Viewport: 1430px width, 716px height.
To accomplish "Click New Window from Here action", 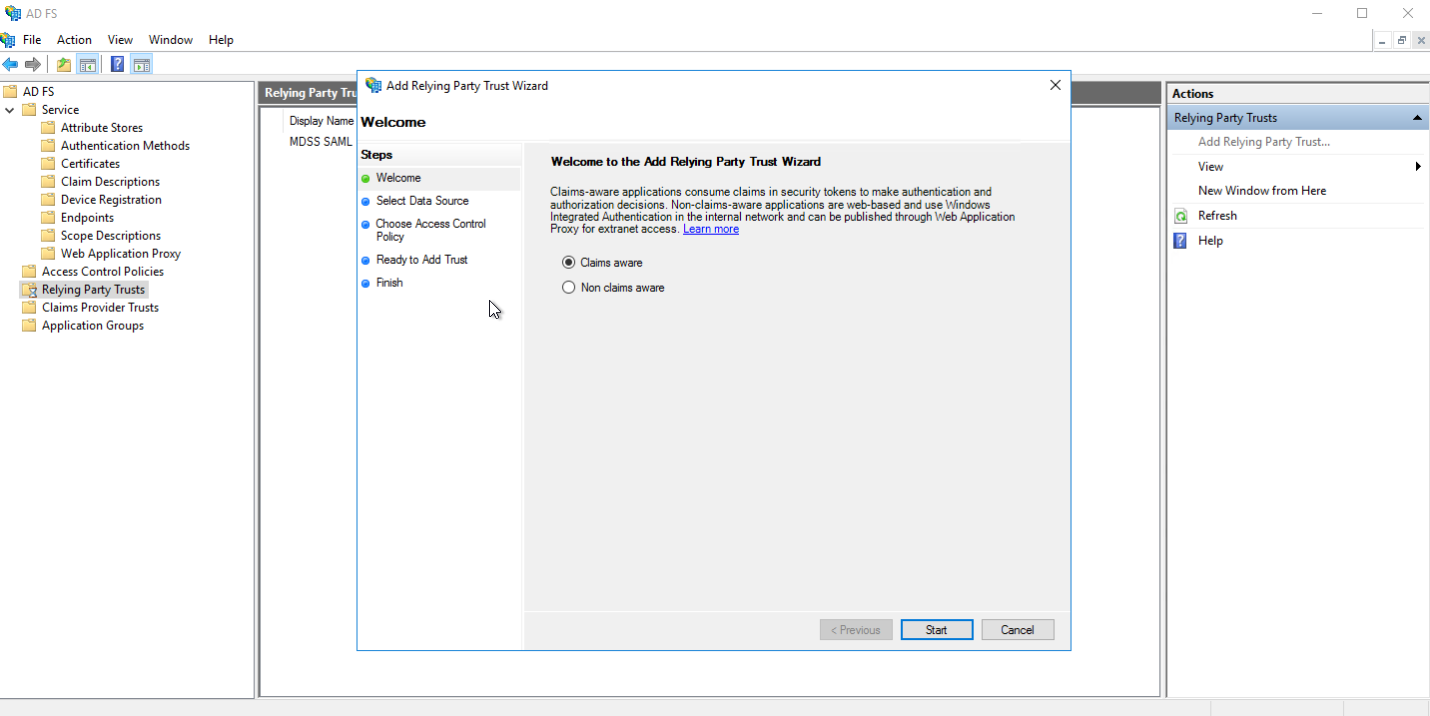I will [1262, 191].
